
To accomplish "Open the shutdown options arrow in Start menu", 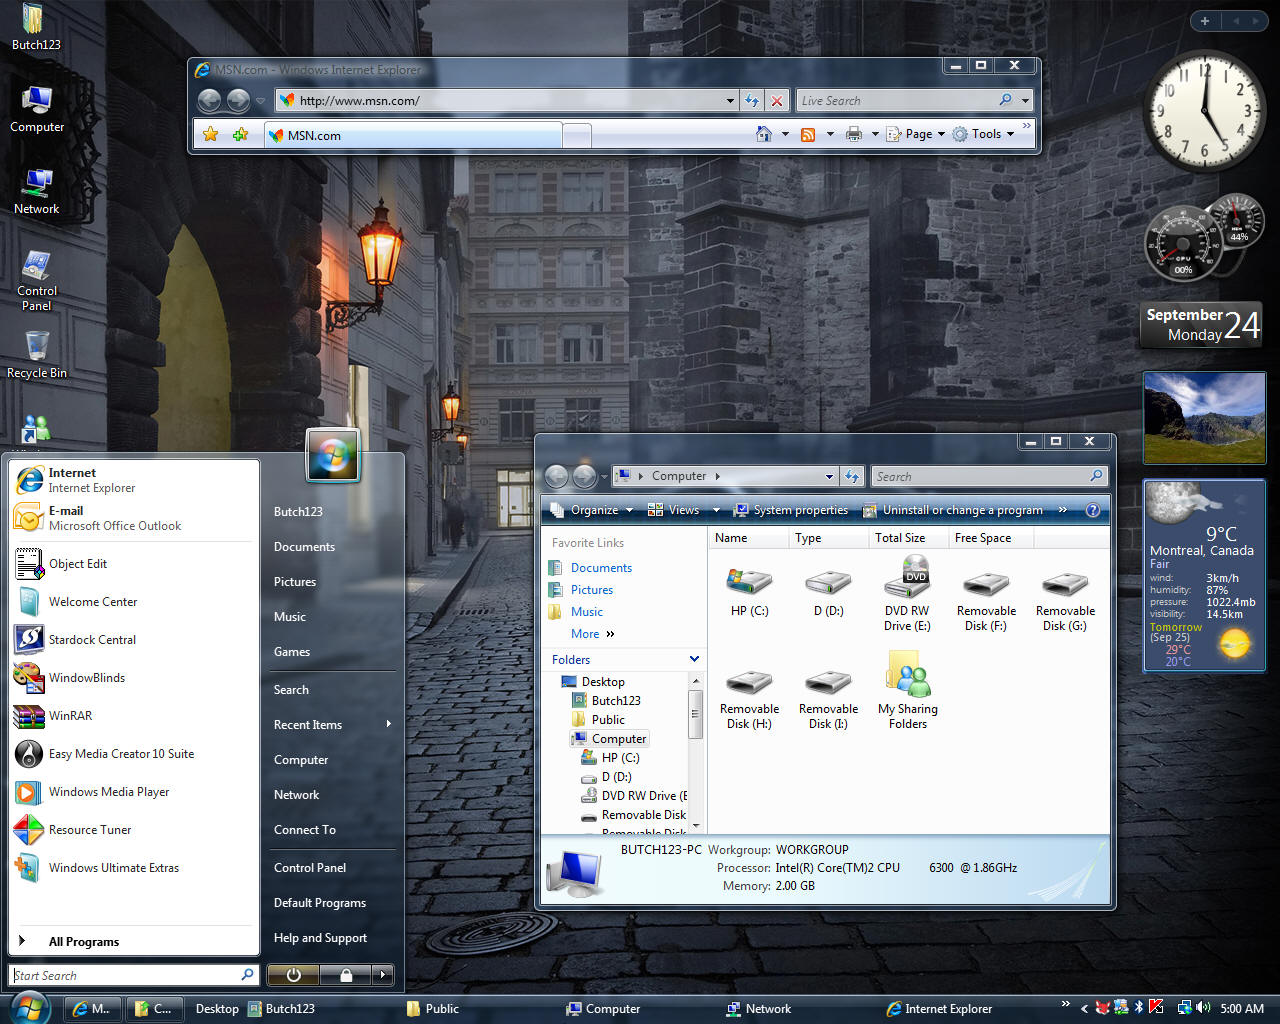I will click(382, 975).
